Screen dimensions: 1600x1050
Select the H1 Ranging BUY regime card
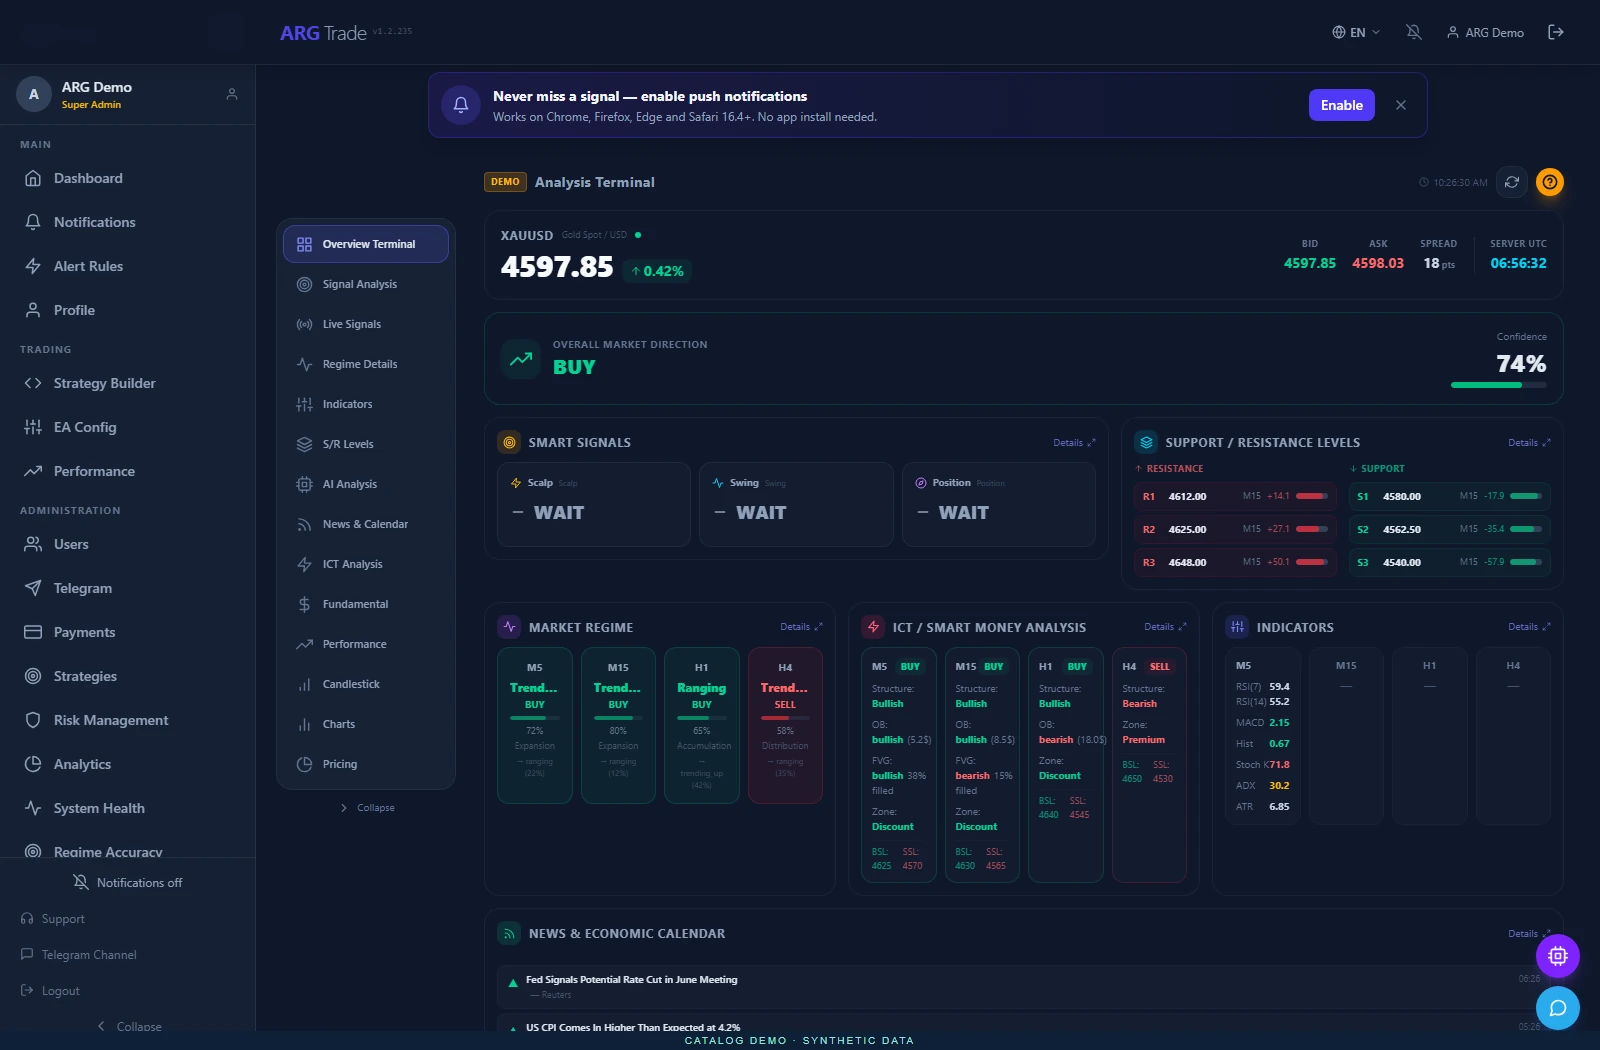(x=702, y=725)
